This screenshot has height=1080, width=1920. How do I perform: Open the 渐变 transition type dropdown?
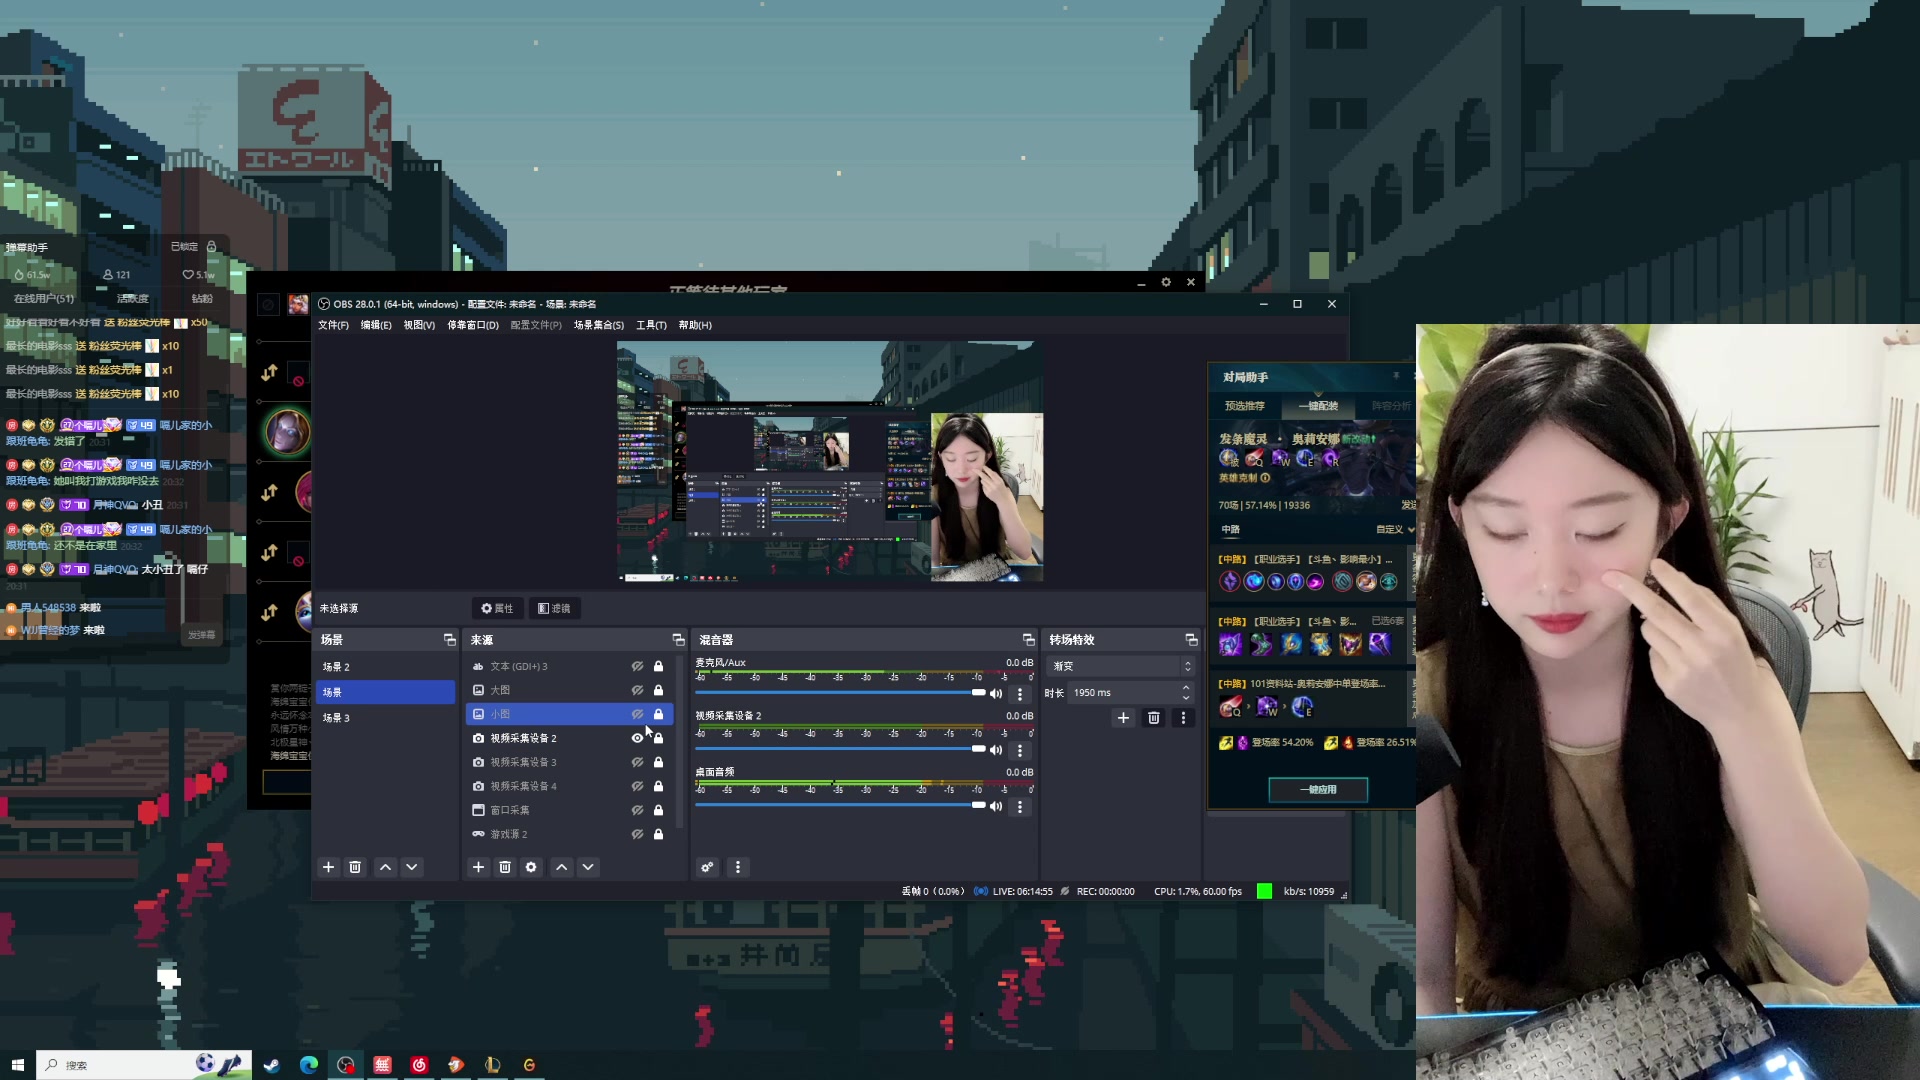tap(1121, 666)
